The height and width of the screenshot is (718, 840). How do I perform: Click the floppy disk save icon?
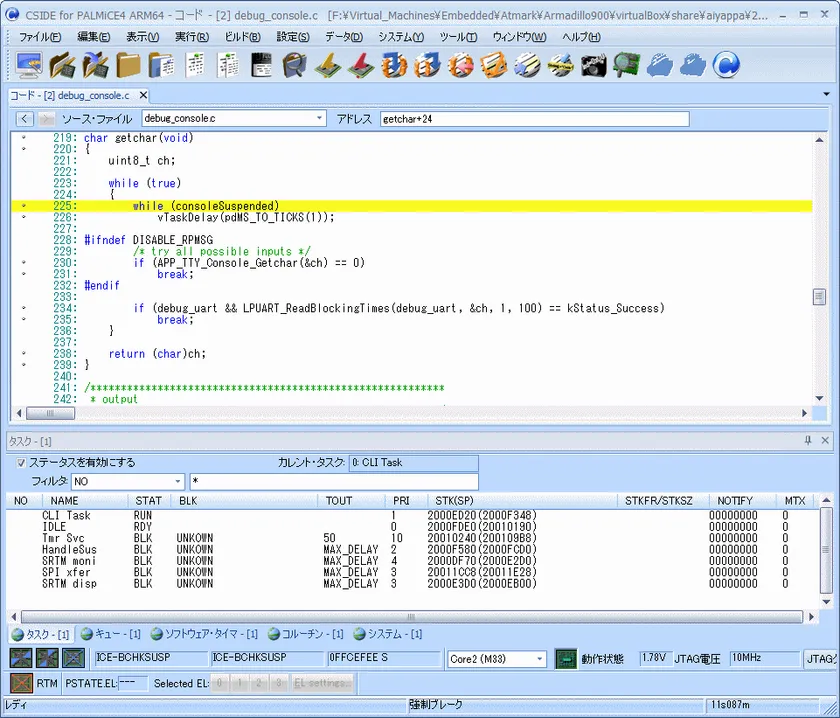[262, 65]
